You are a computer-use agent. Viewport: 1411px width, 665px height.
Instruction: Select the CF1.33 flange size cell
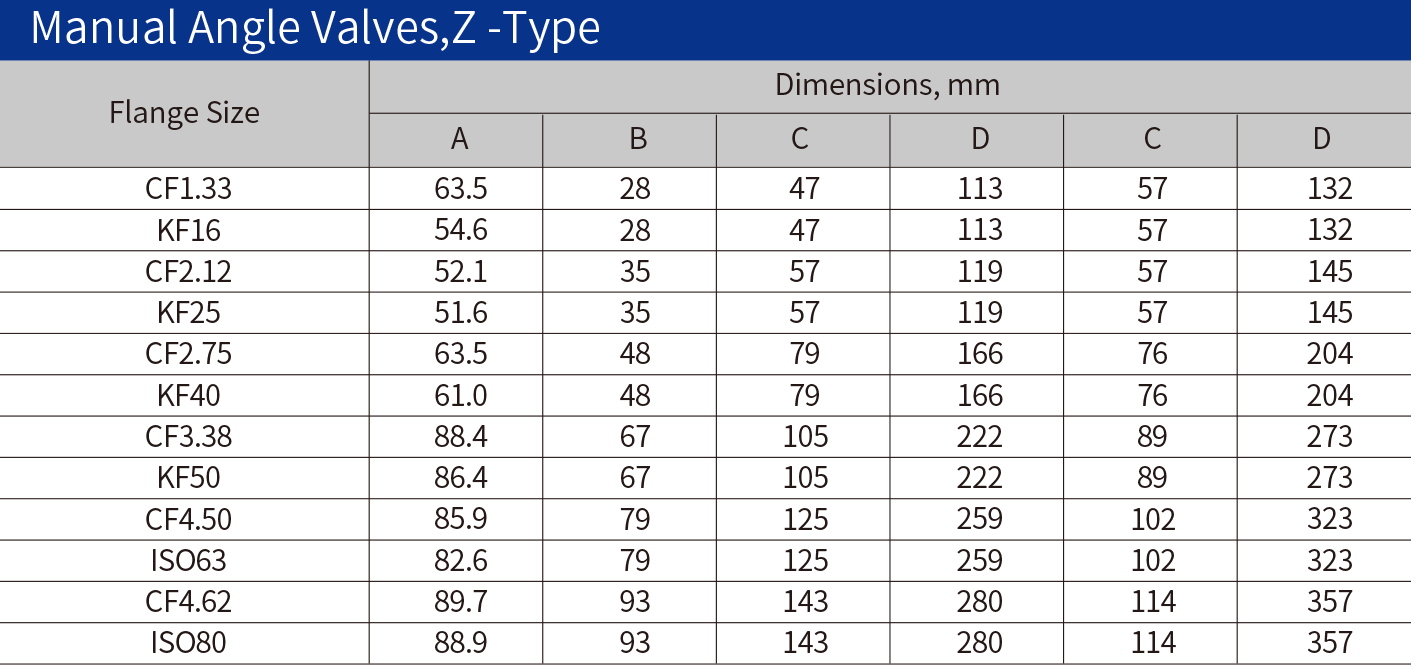[x=189, y=188]
